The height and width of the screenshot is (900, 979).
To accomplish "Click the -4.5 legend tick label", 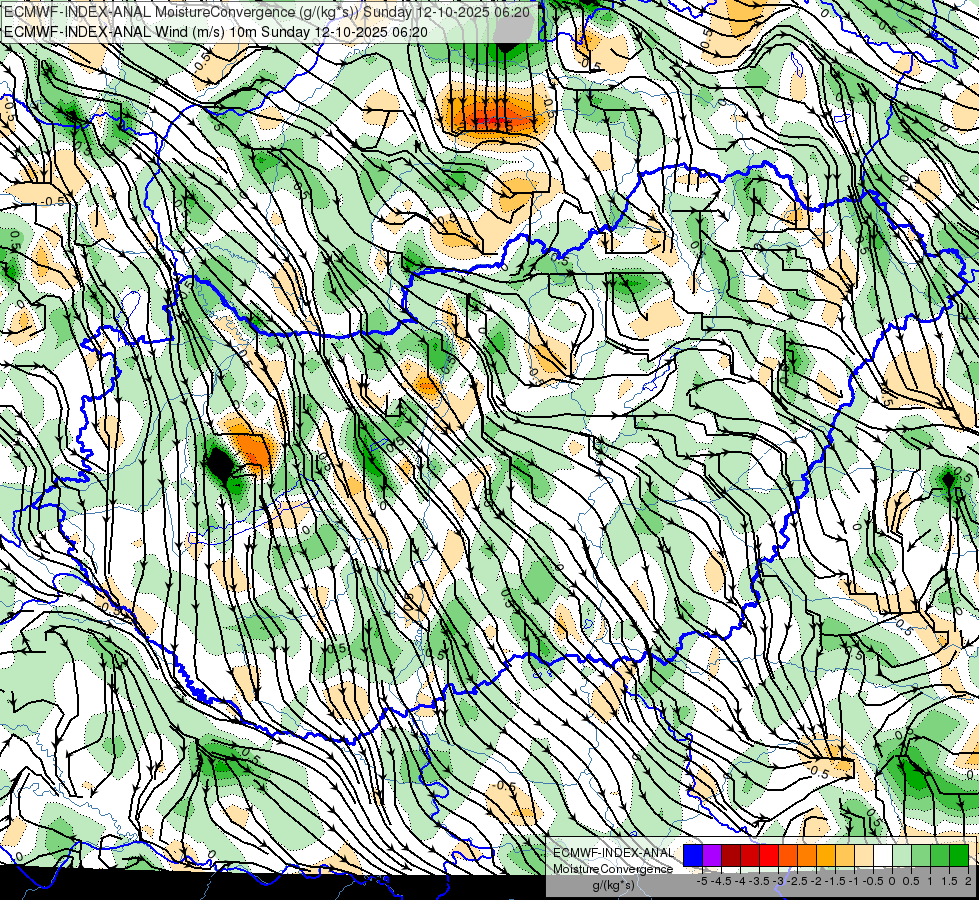I will point(721,881).
